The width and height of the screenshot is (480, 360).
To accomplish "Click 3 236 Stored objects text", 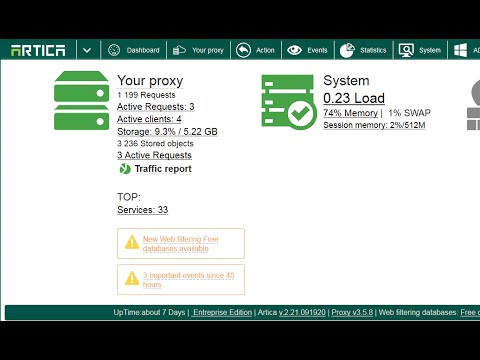I will (155, 144).
